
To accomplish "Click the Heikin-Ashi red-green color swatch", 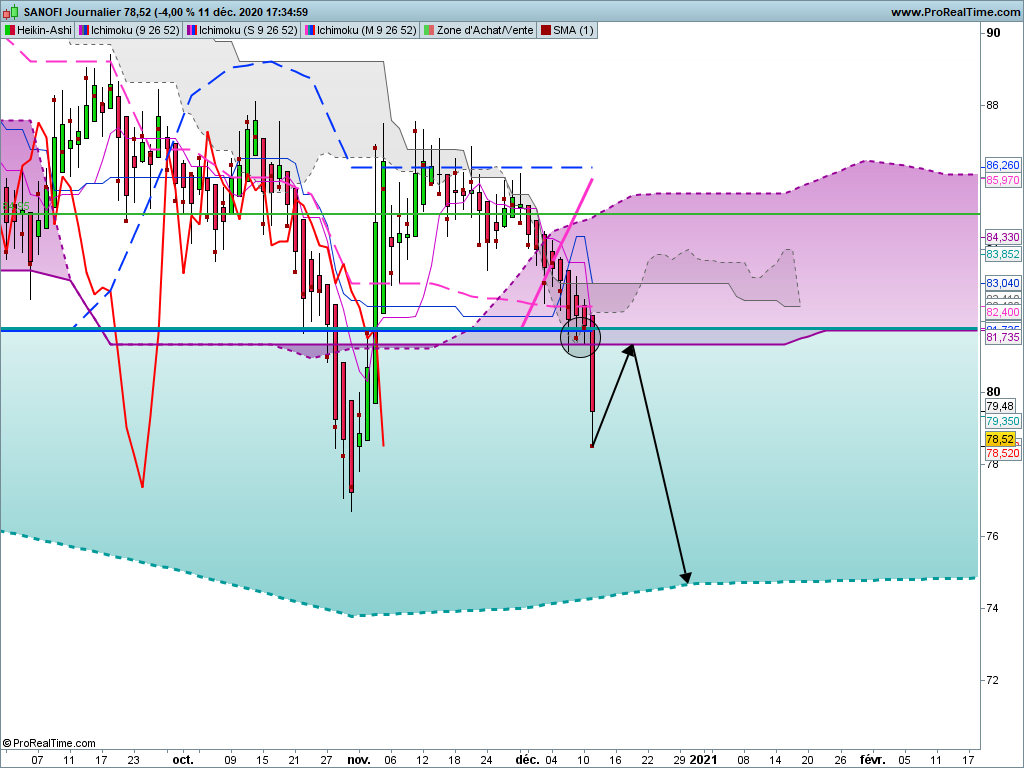I will [10, 30].
